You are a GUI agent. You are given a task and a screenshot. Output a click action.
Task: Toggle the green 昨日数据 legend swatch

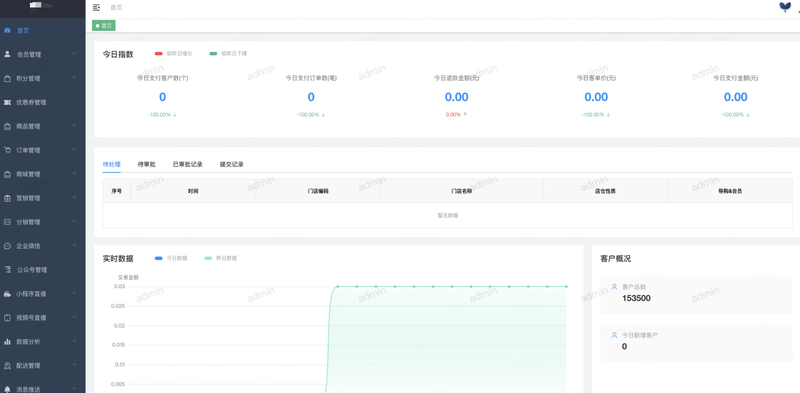click(208, 258)
